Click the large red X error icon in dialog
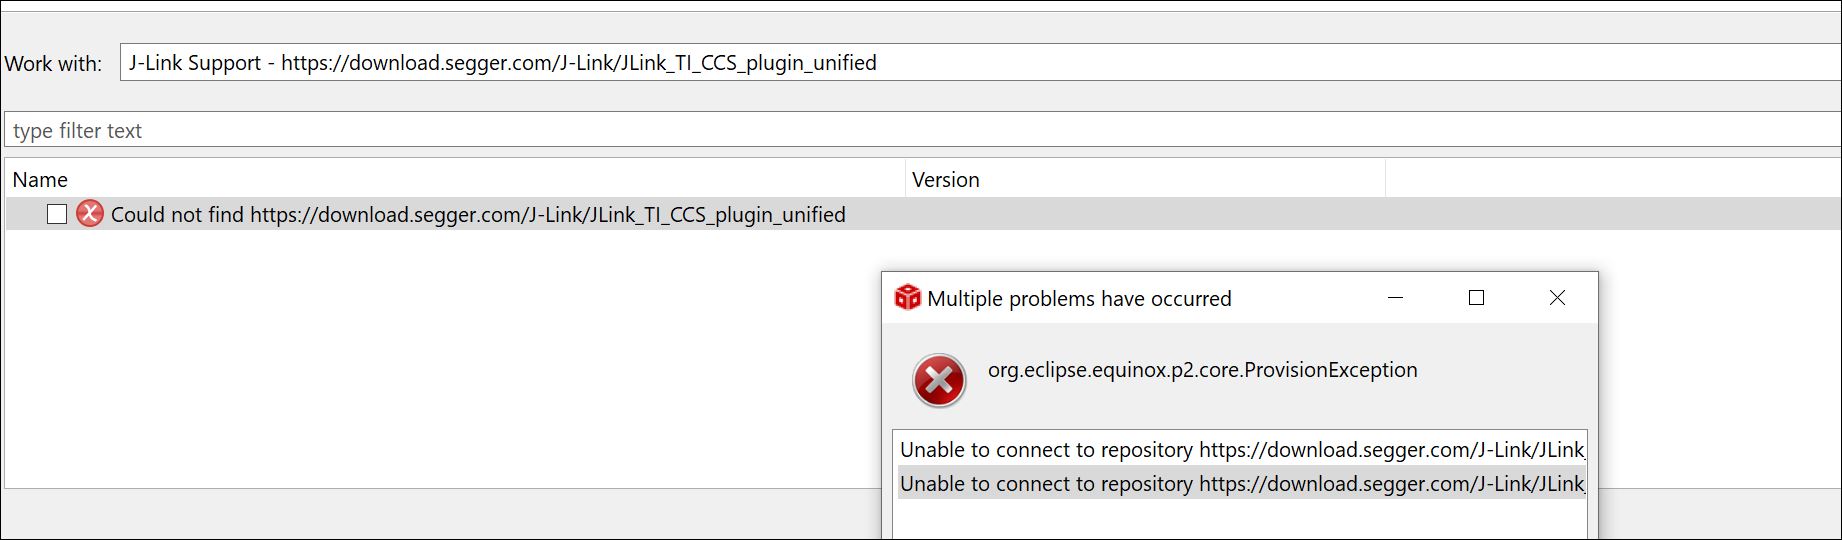Screen dimensions: 1842x540 pyautogui.click(x=939, y=380)
